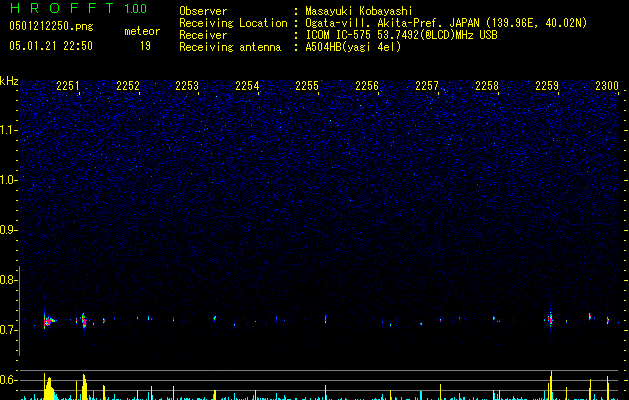Click the 0.9 kHz axis label
Screen dimensions: 629x400
[x=9, y=230]
